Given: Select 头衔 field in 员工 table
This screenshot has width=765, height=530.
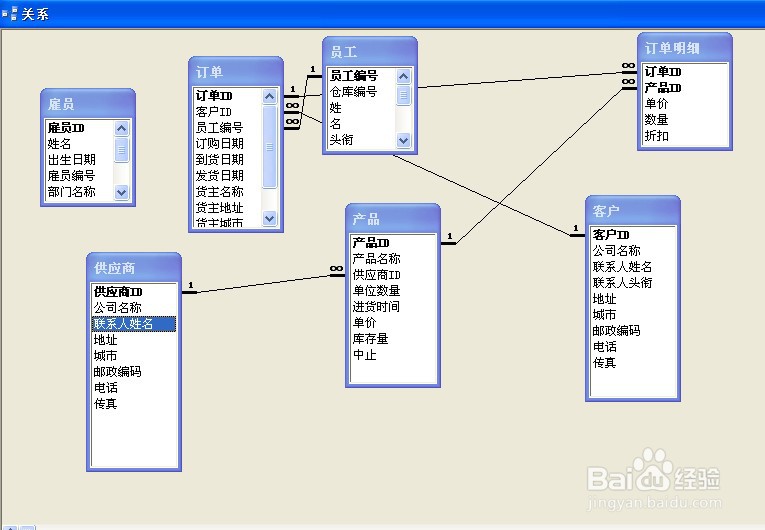Looking at the screenshot, I should coord(362,140).
